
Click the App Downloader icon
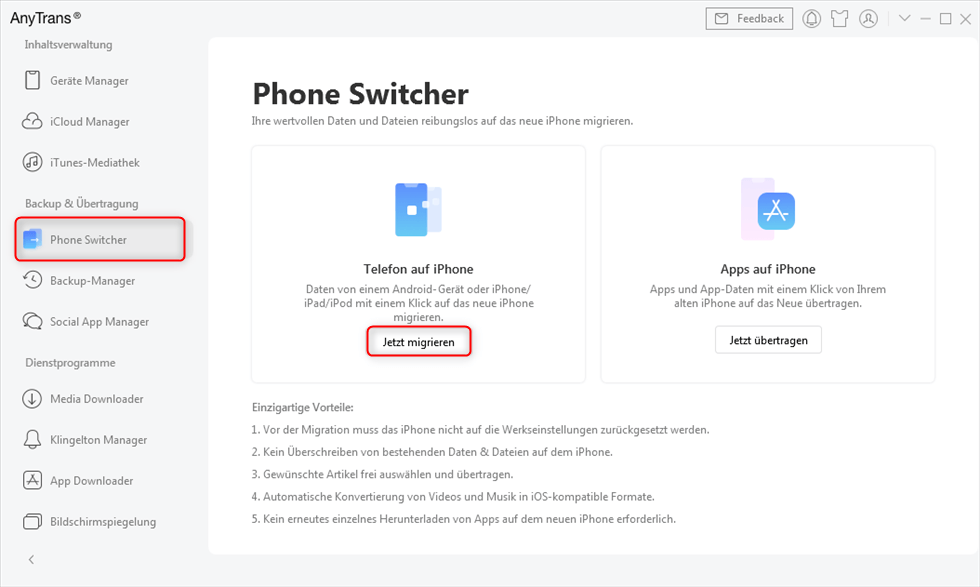tap(32, 481)
